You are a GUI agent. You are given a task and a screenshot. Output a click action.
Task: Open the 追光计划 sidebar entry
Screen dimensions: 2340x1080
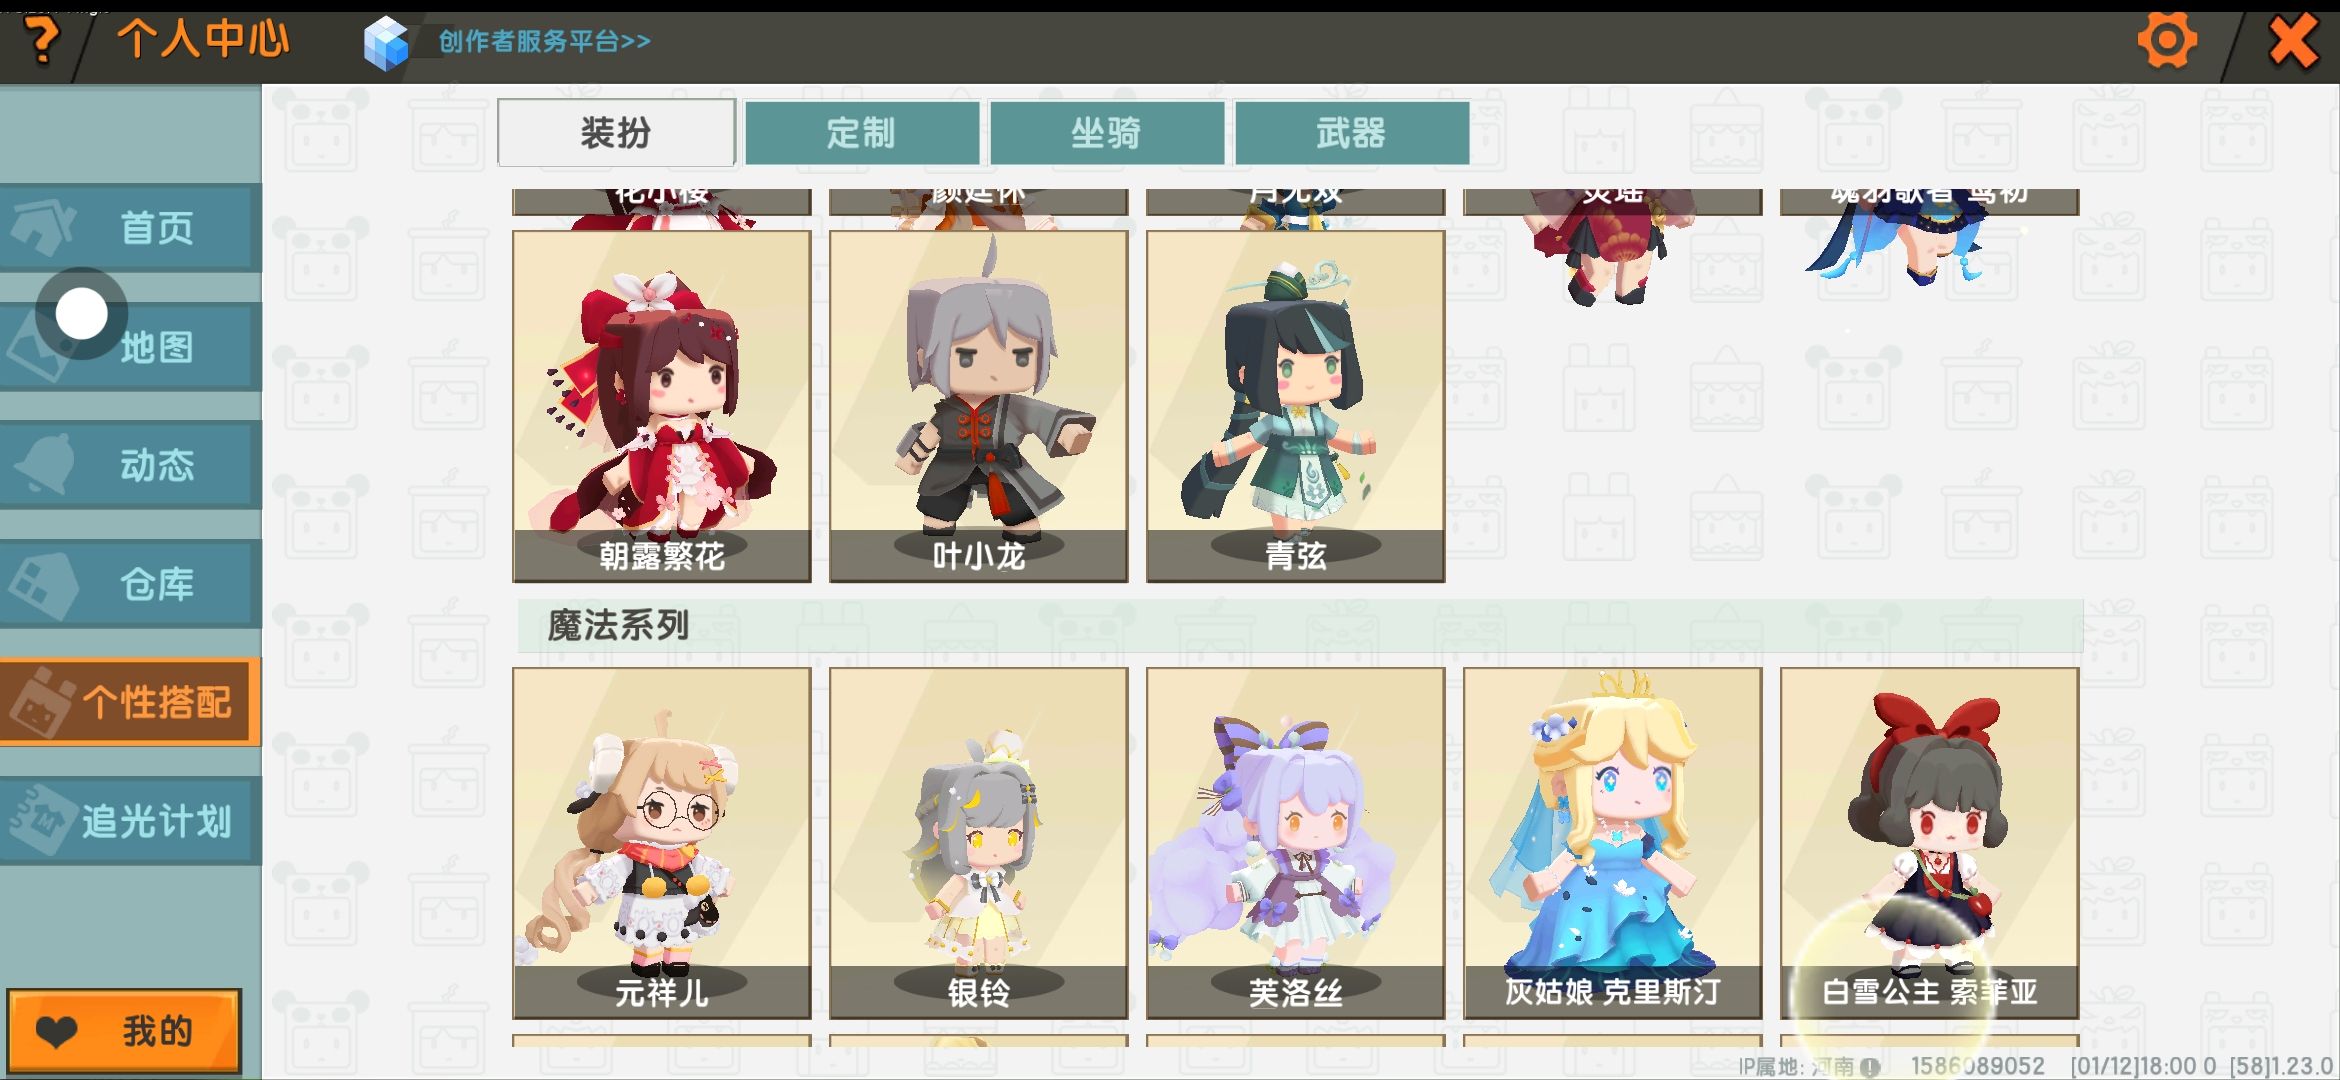coord(131,821)
